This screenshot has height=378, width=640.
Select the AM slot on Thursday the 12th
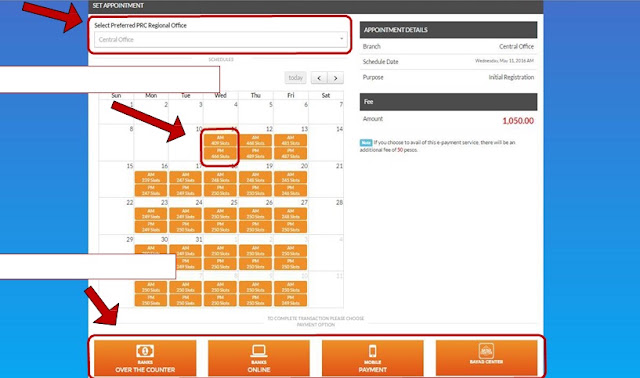(256, 140)
